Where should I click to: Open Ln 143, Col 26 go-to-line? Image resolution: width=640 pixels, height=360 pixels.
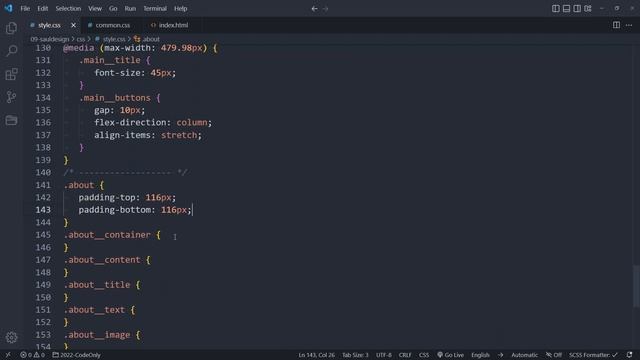click(x=316, y=355)
